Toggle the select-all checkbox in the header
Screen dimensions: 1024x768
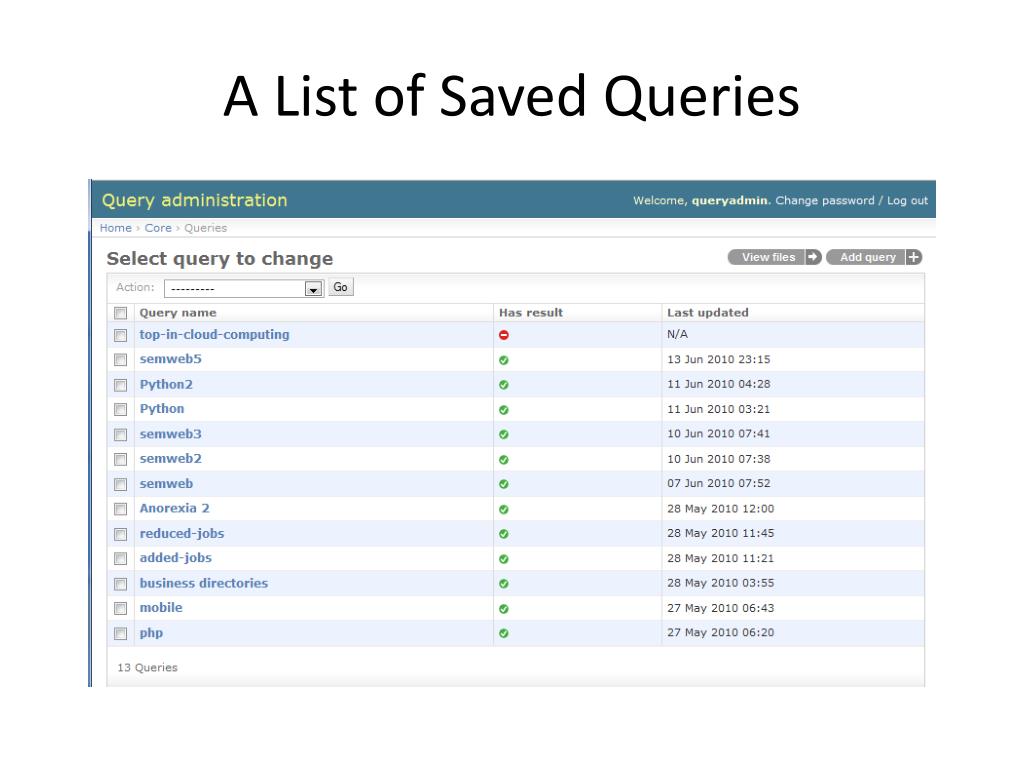(x=120, y=313)
